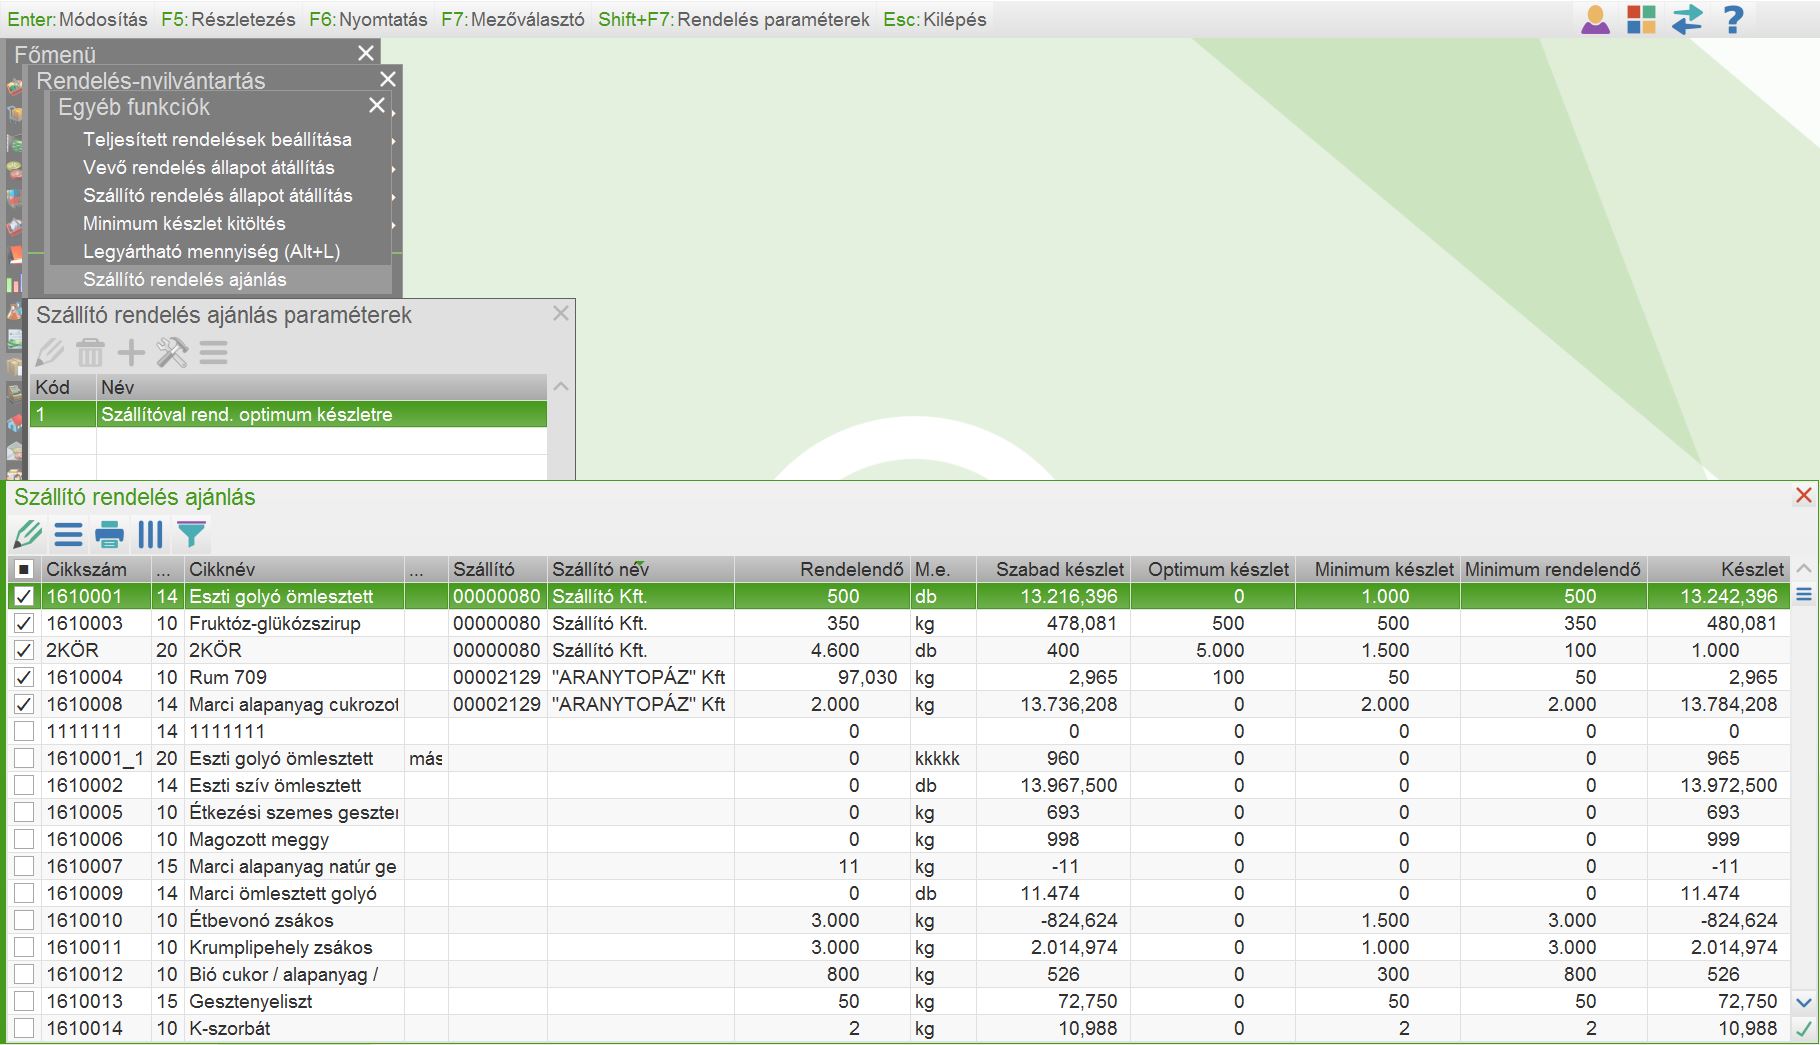
Task: Click F6: Nyomtatás shortcut button
Action: pyautogui.click(x=368, y=19)
